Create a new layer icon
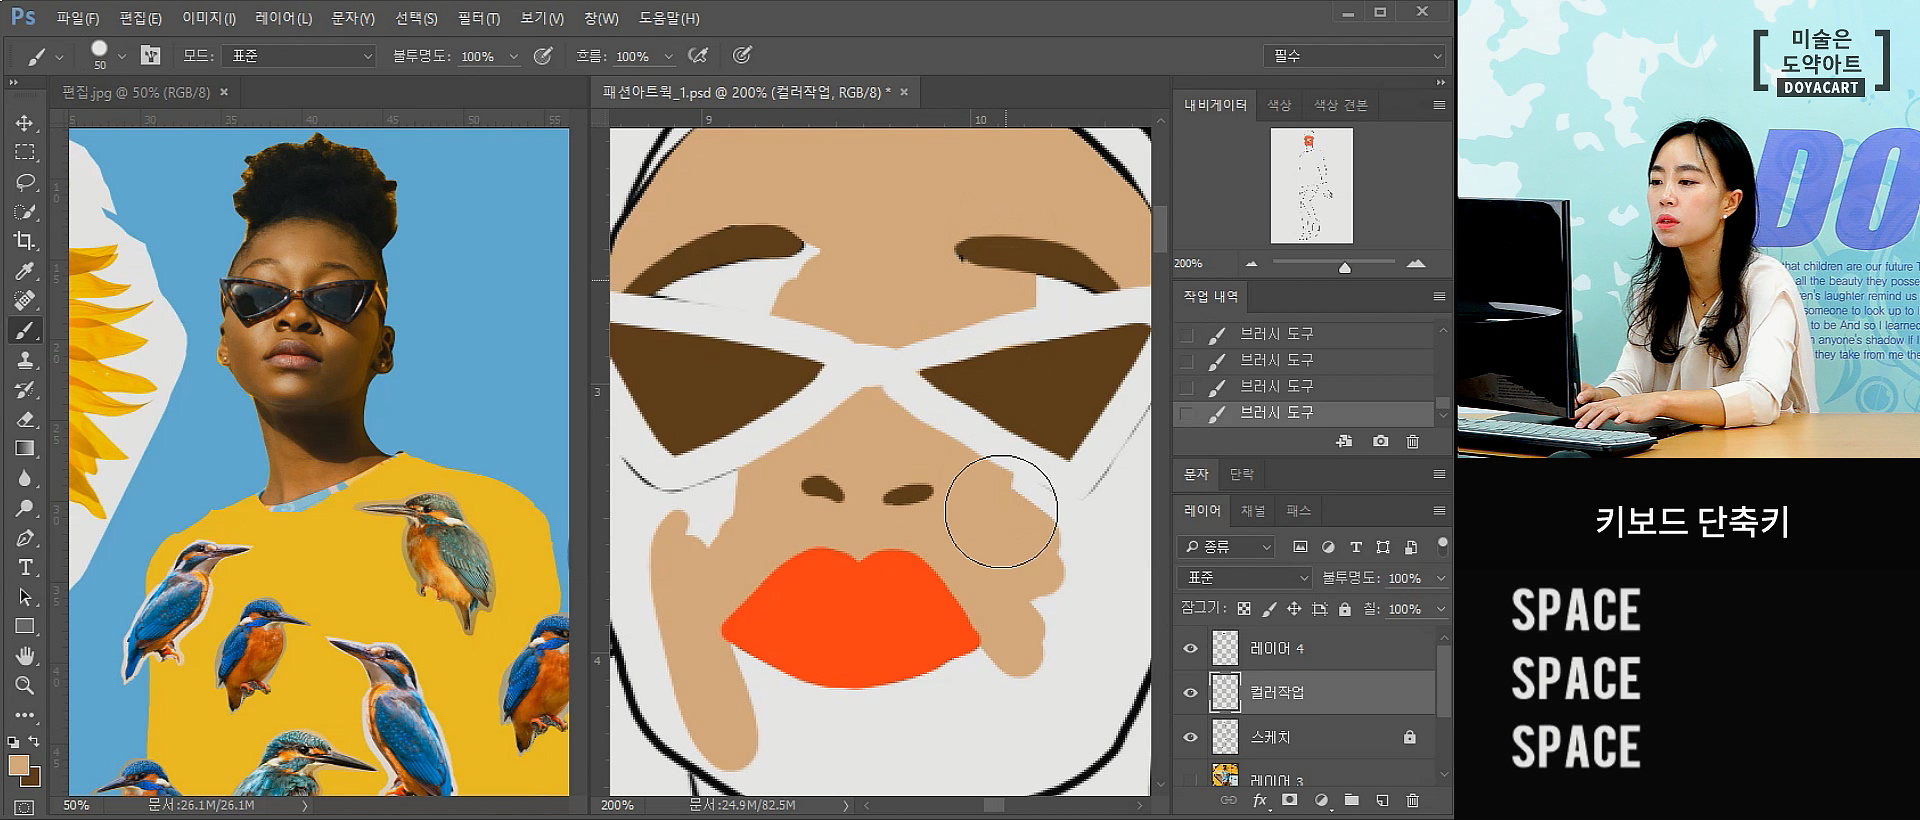Image resolution: width=1920 pixels, height=820 pixels. click(1382, 800)
